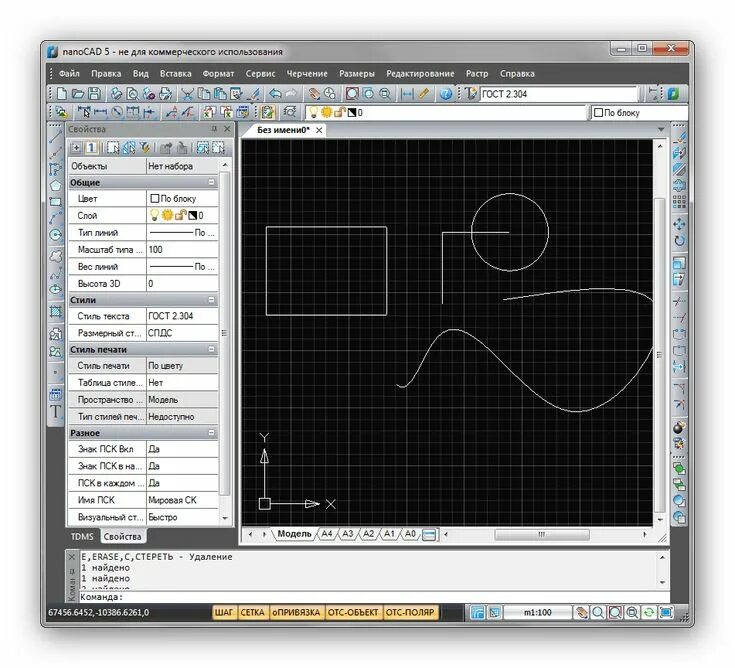This screenshot has width=735, height=668.
Task: Click the Тип линий property value
Action: (x=183, y=233)
